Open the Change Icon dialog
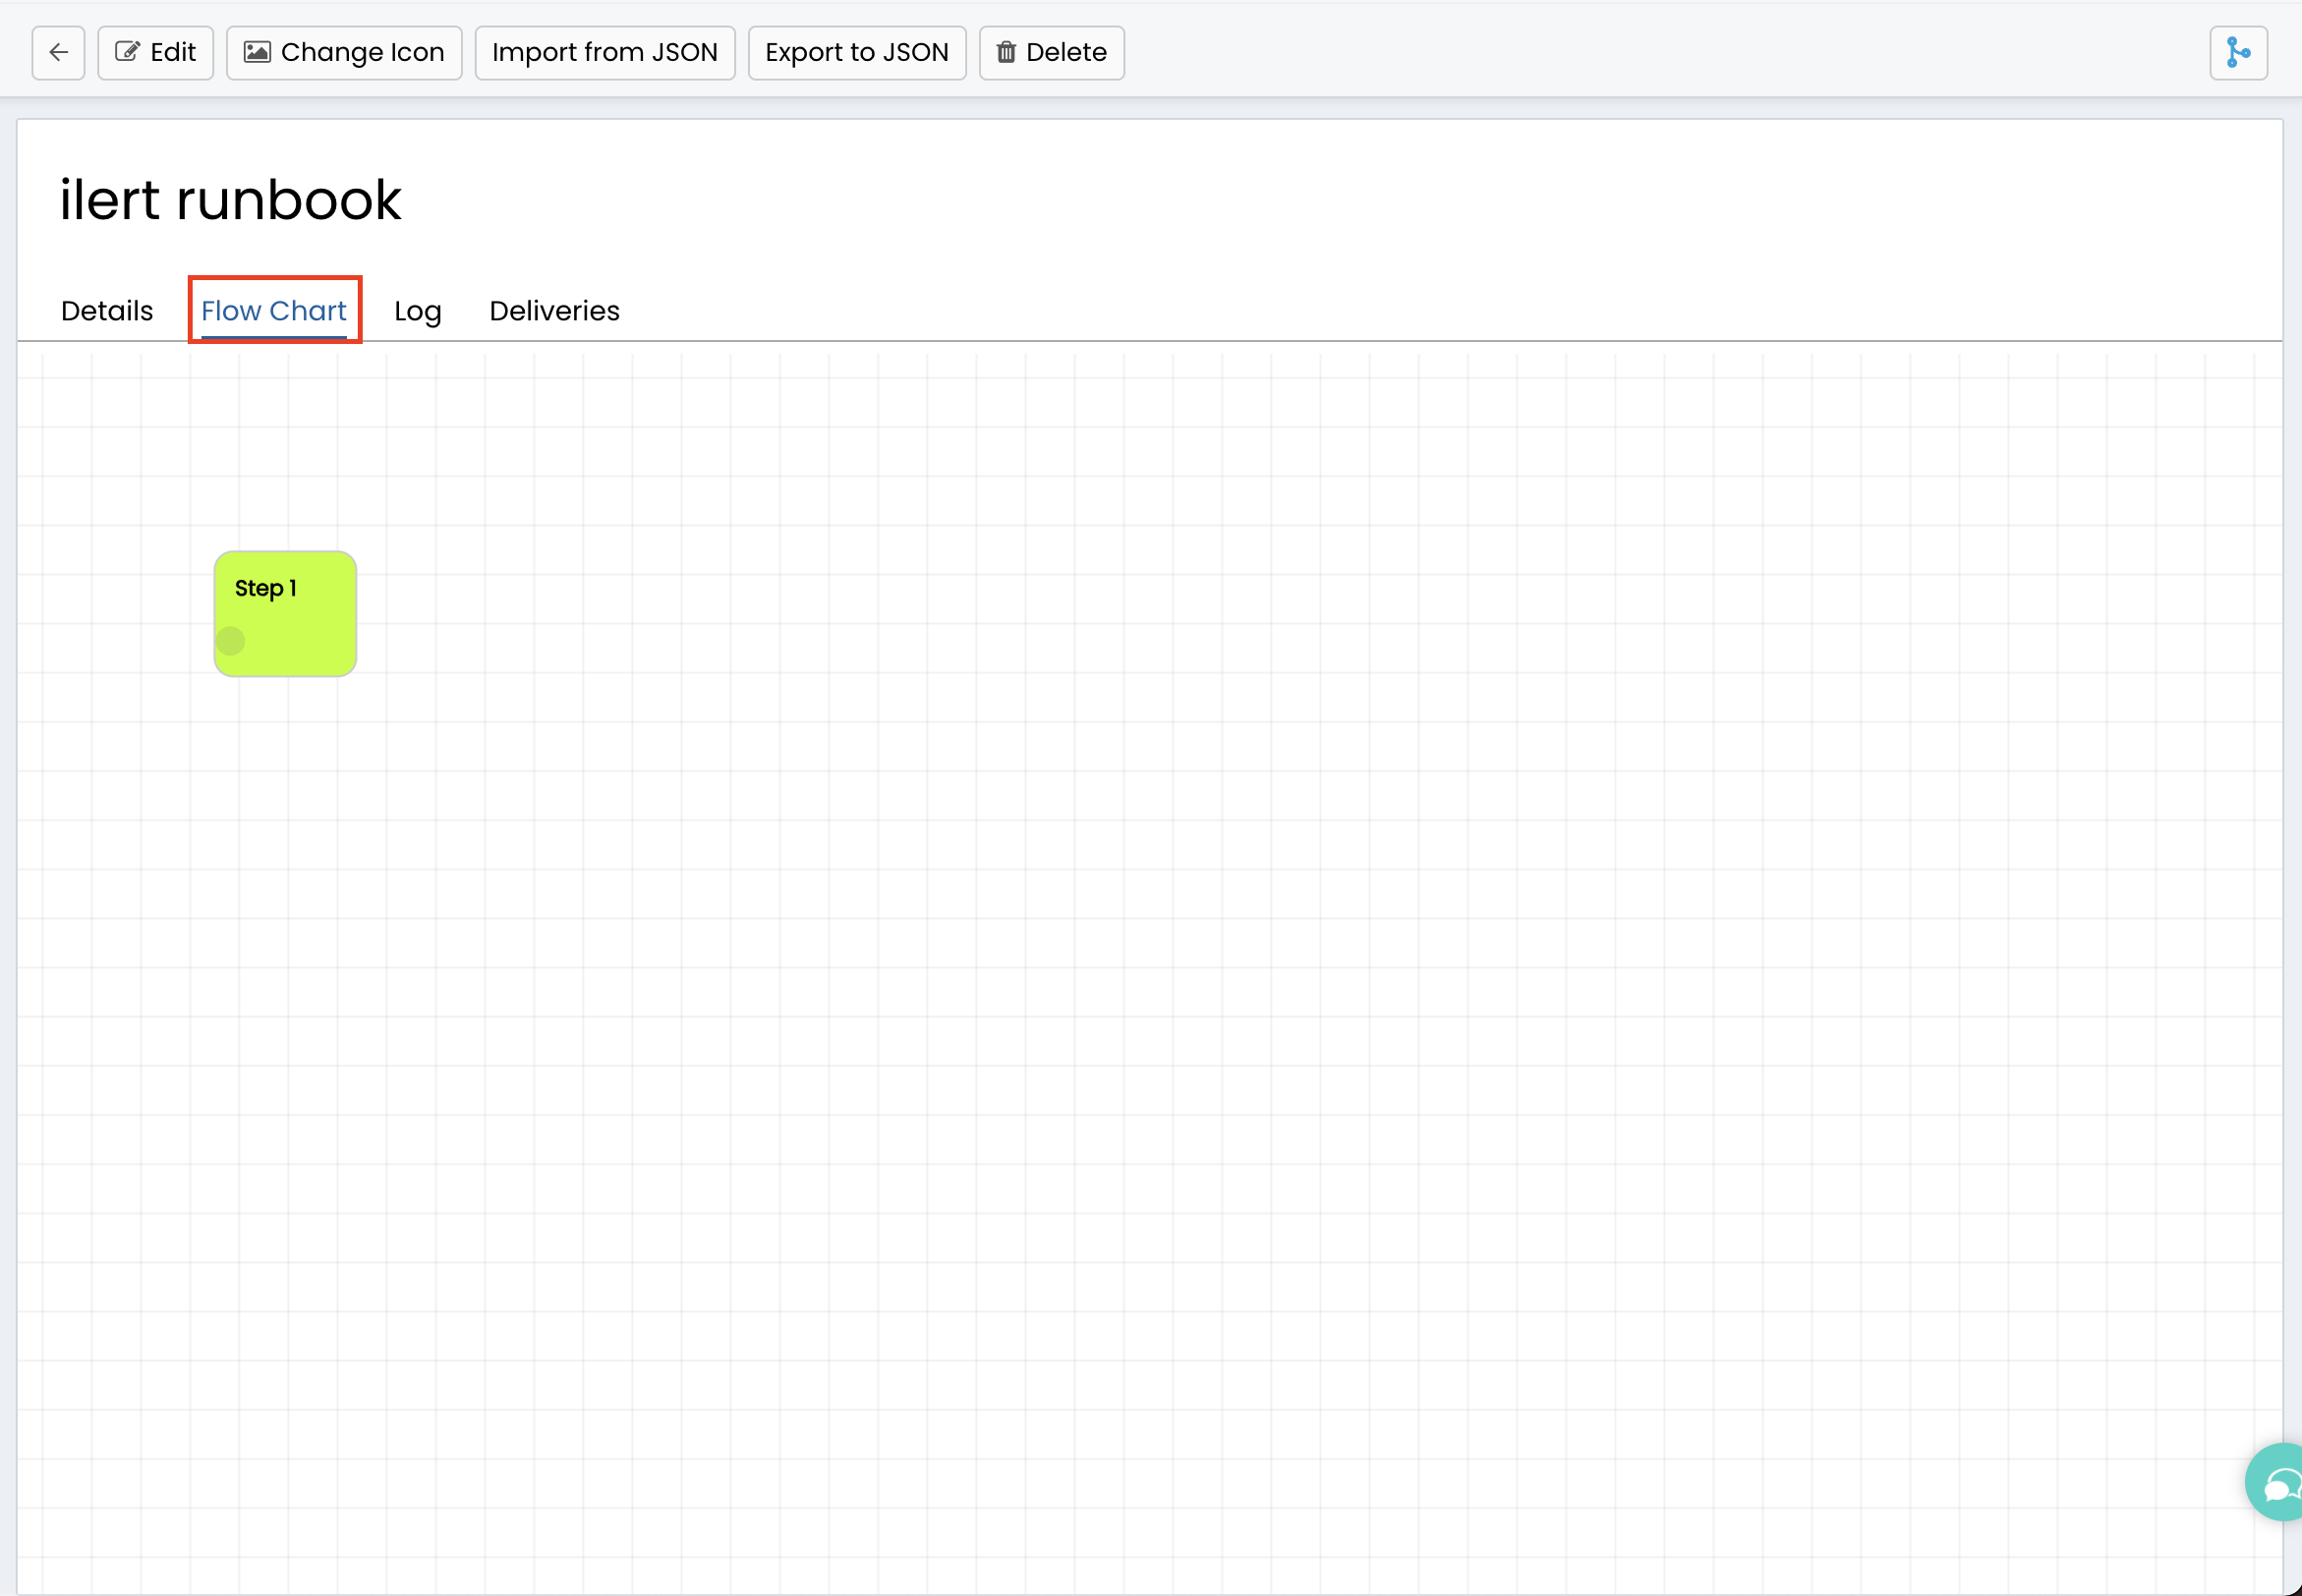The width and height of the screenshot is (2302, 1596). coord(344,53)
